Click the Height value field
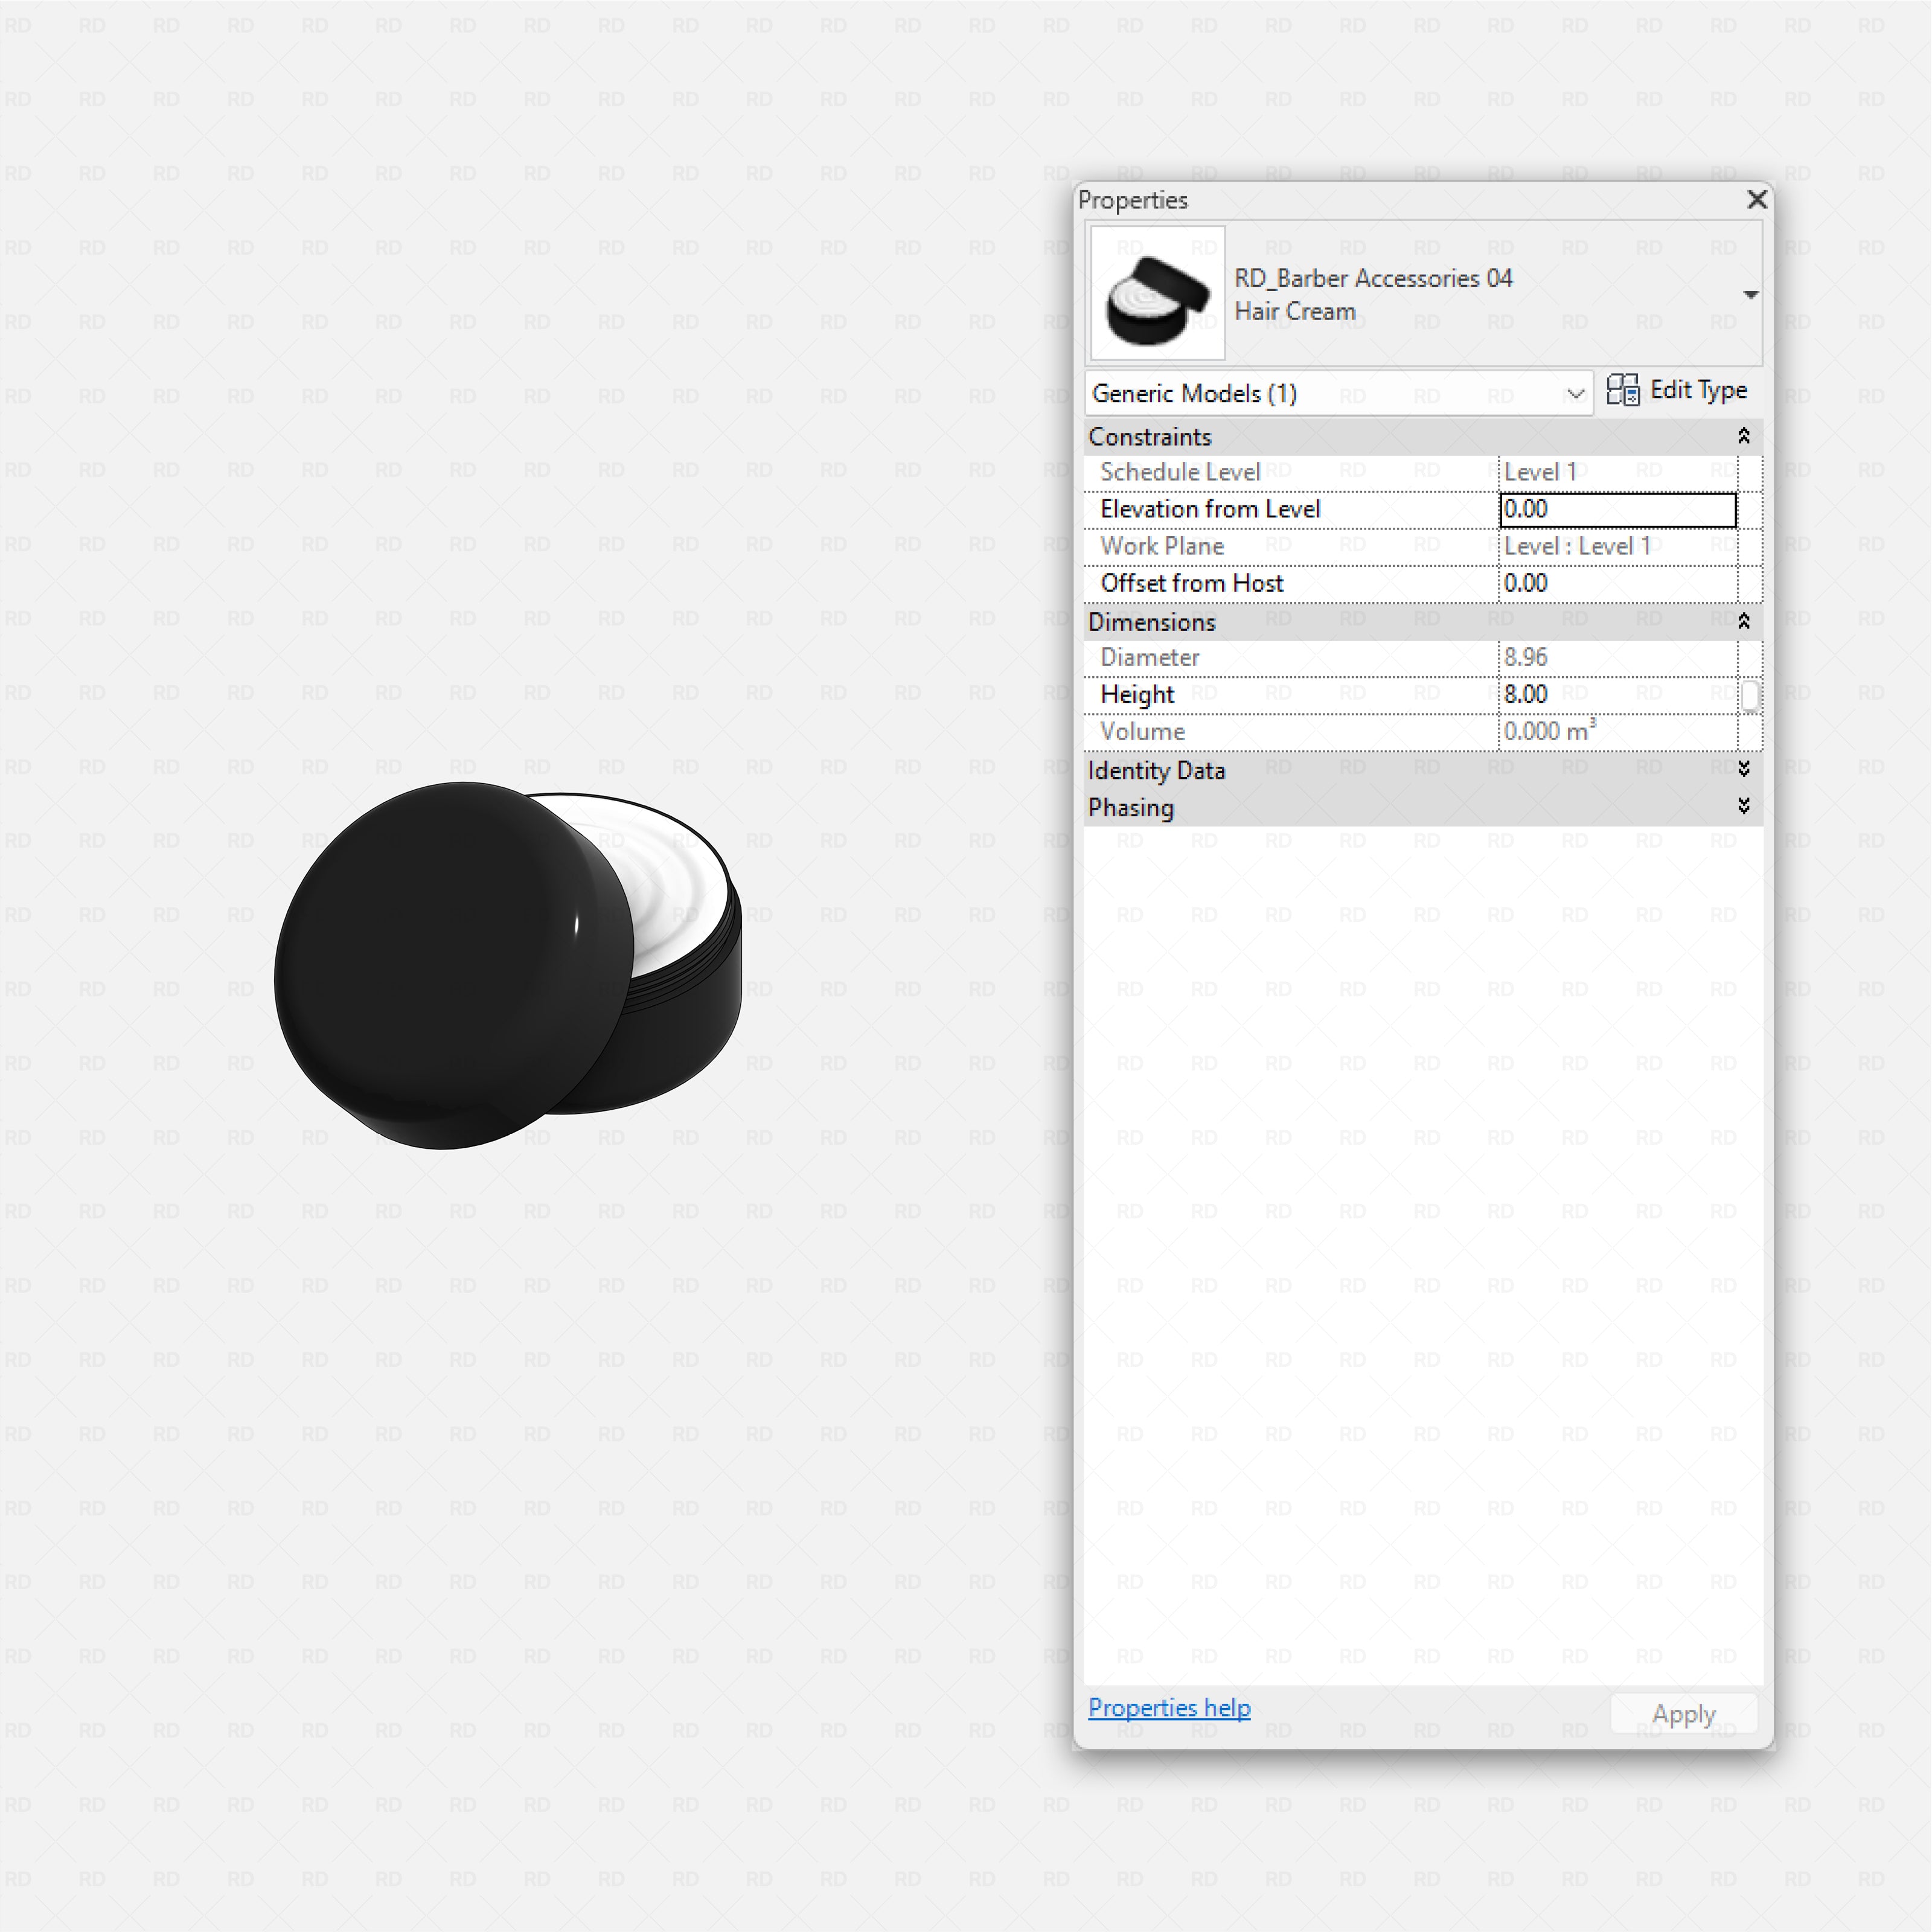This screenshot has height=1932, width=1932. (x=1617, y=695)
